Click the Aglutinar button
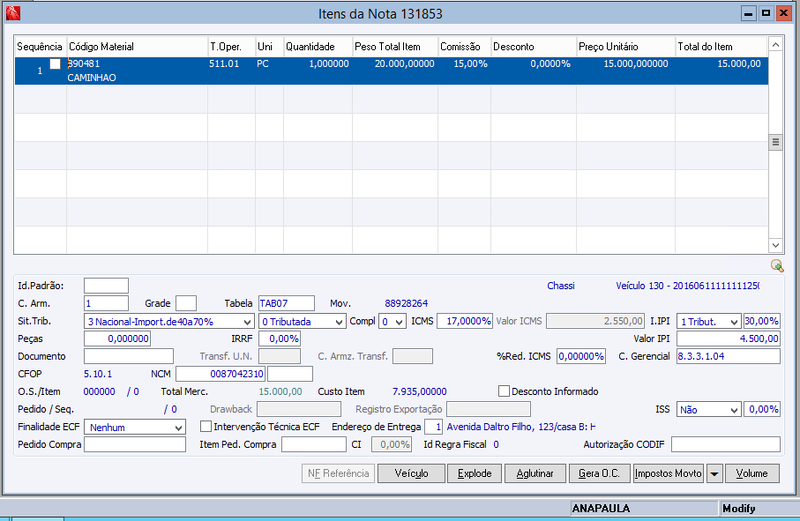 [x=535, y=474]
